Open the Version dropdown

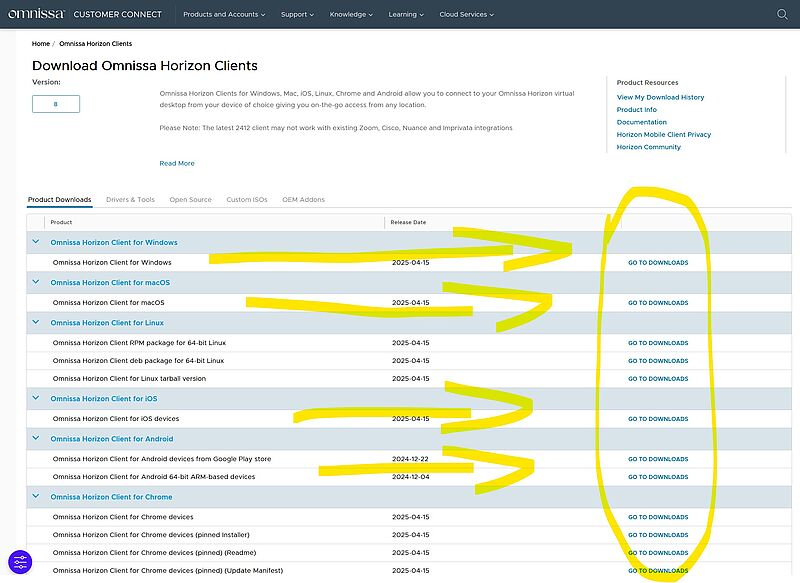pyautogui.click(x=56, y=104)
